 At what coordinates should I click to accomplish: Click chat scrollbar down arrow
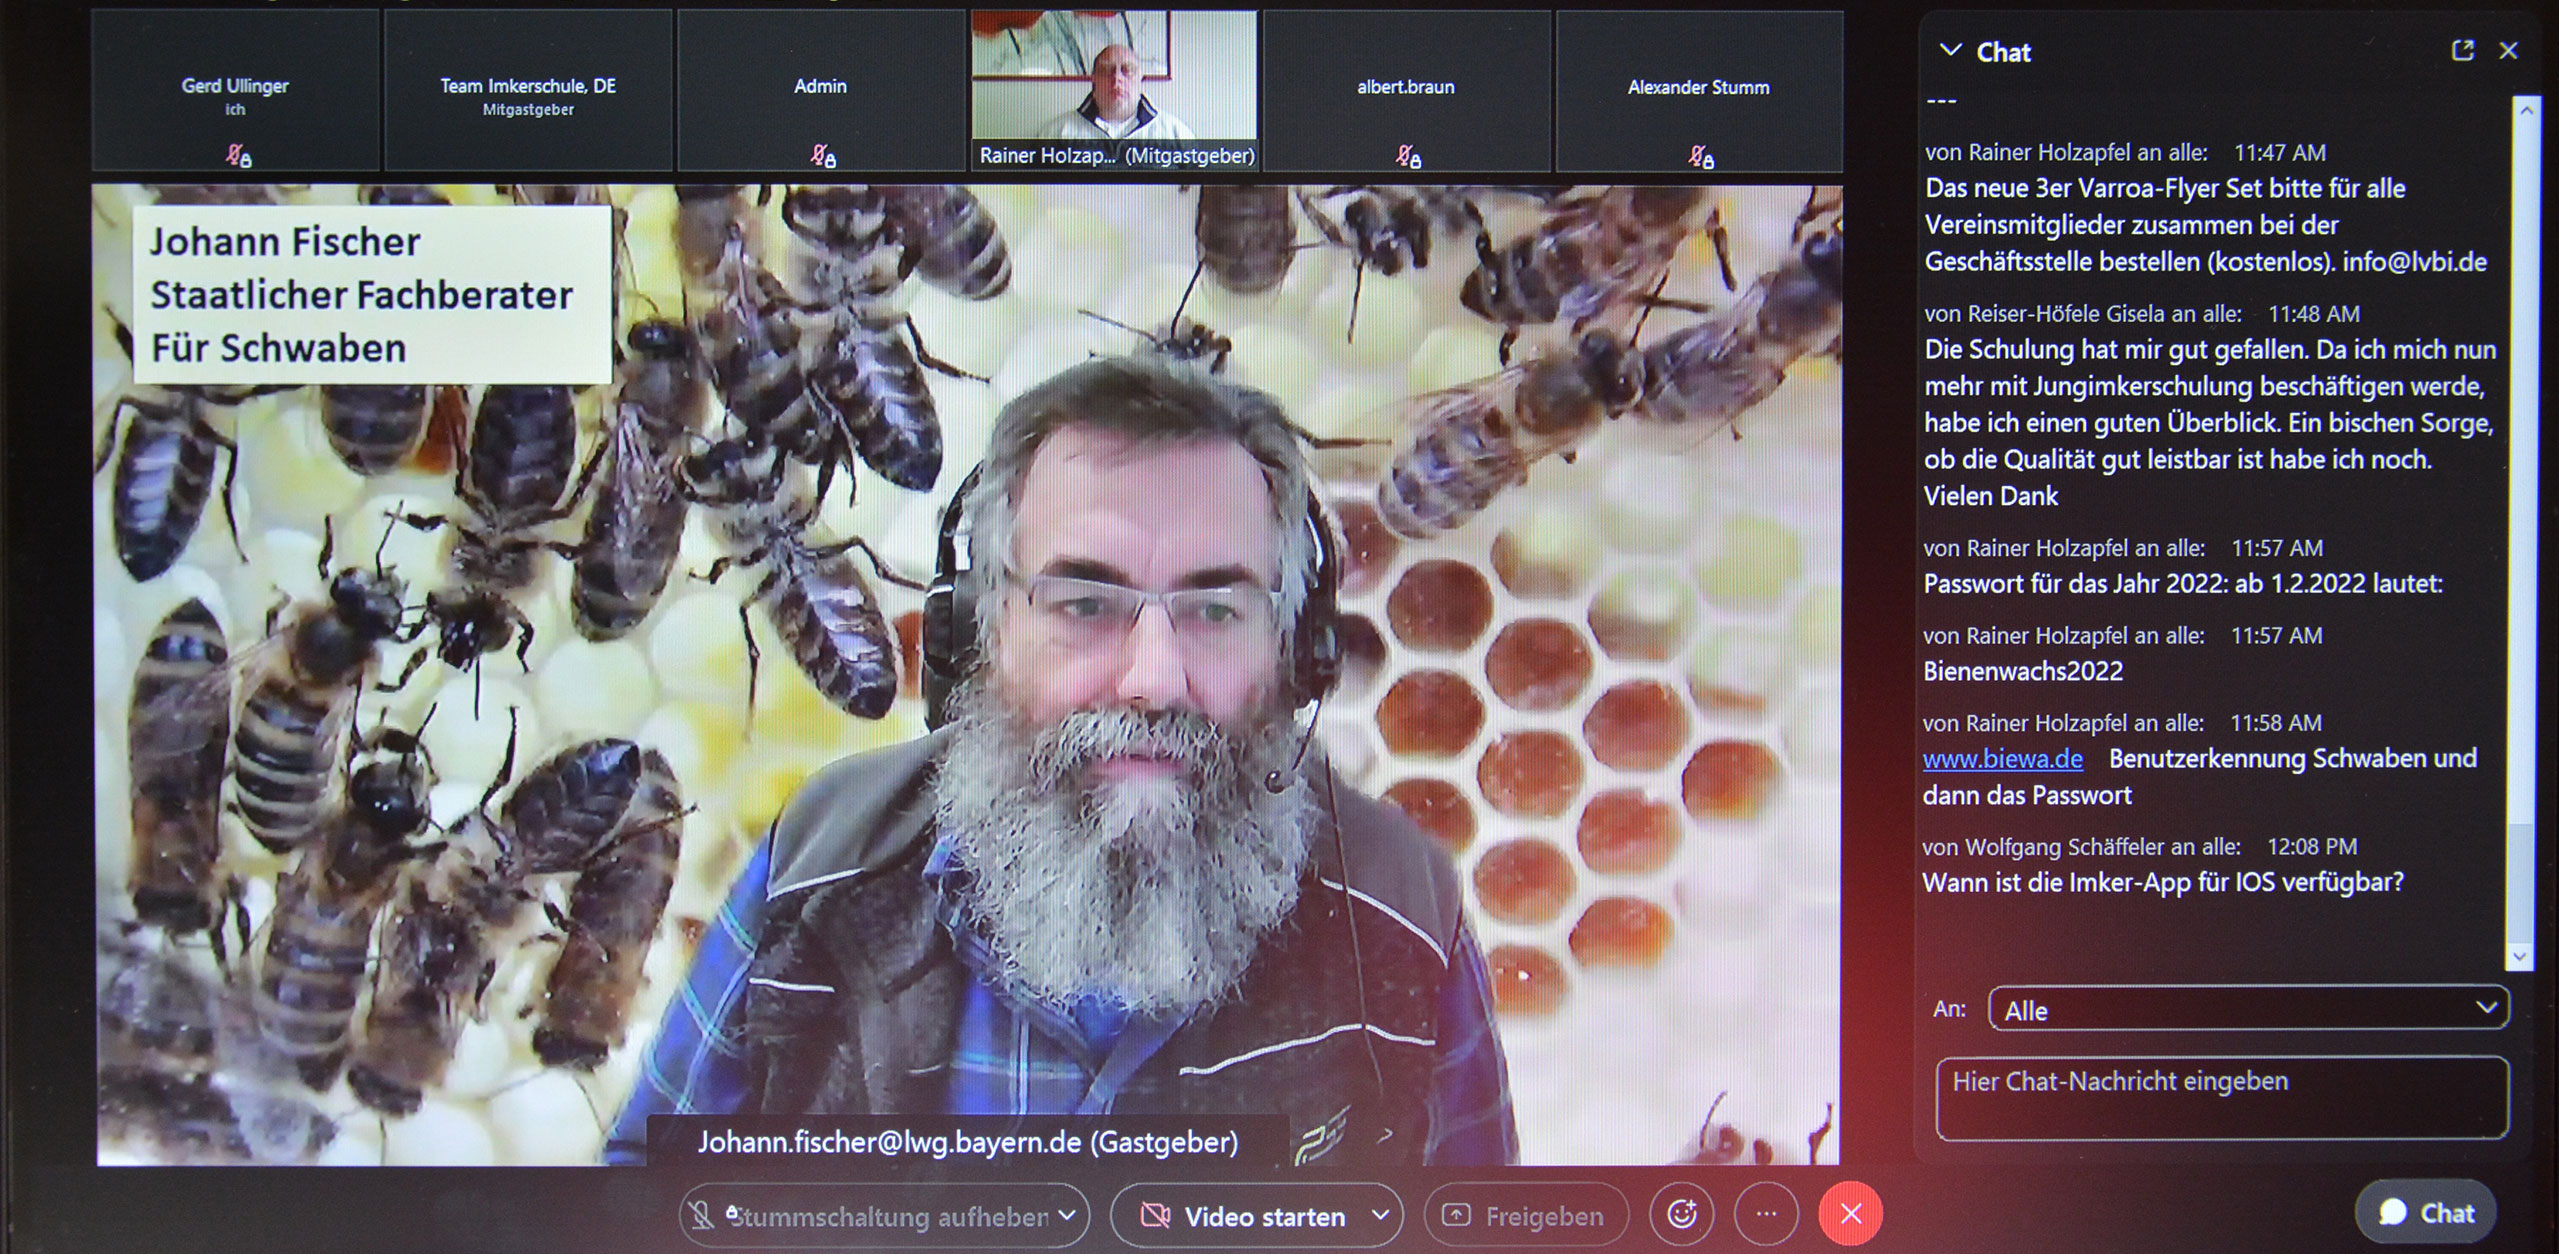[x=2520, y=957]
